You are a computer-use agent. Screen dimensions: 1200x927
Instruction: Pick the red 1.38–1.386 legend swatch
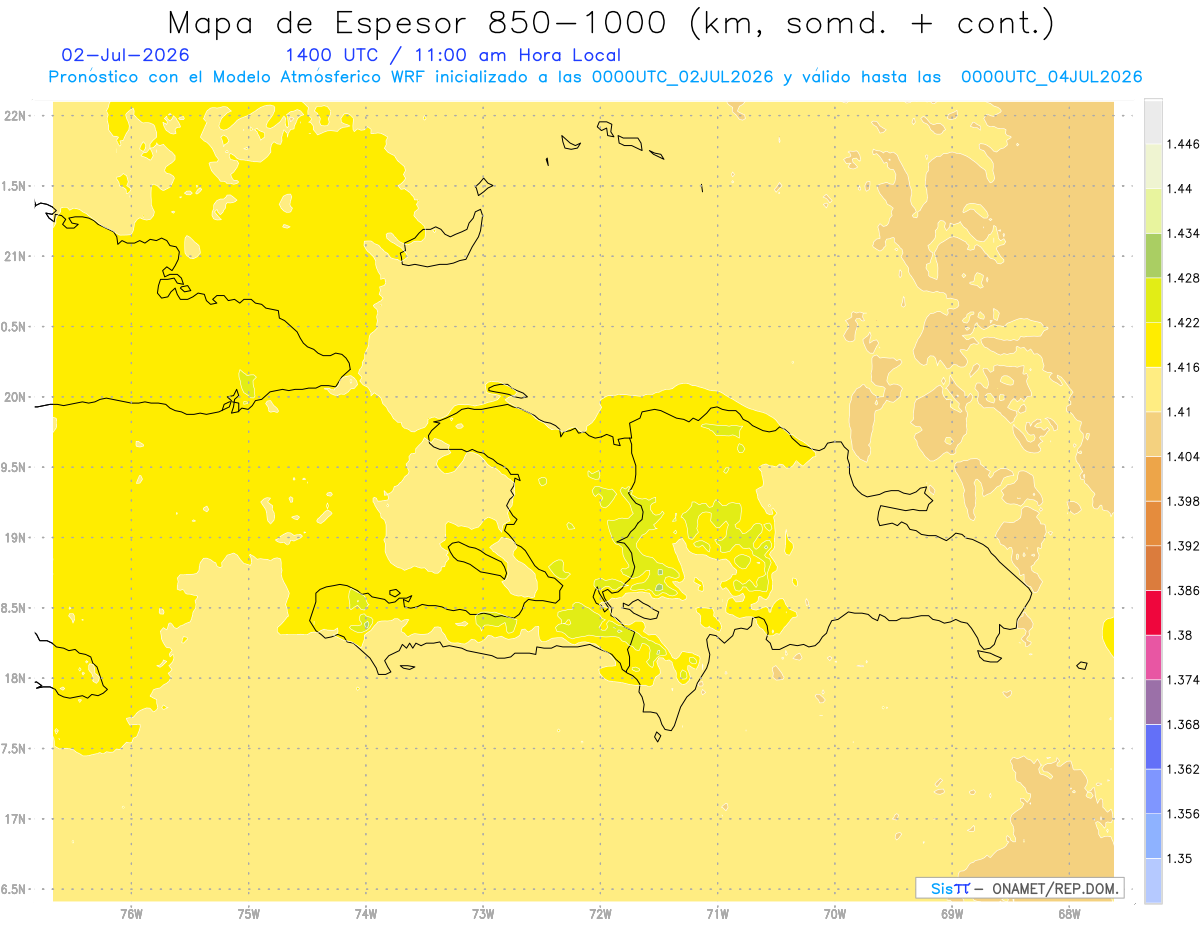(1153, 612)
